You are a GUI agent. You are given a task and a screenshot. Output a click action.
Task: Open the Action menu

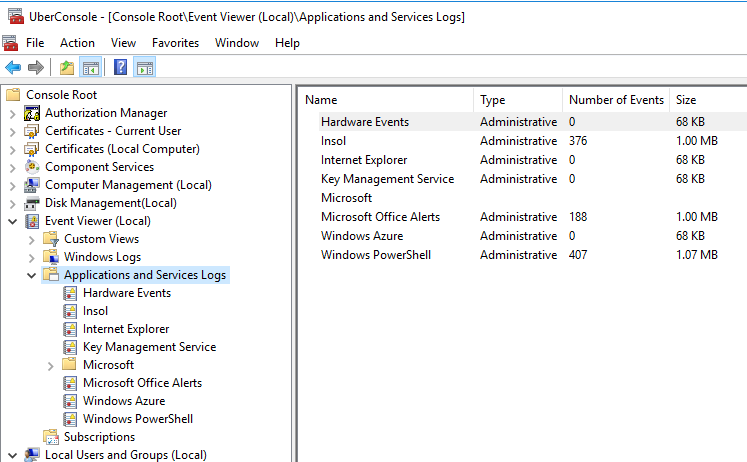77,43
